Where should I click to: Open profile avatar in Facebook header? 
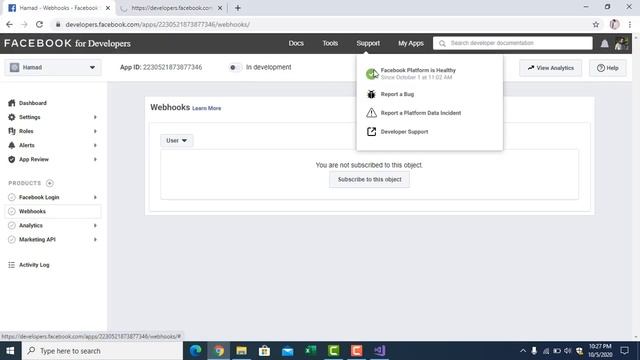(x=621, y=43)
